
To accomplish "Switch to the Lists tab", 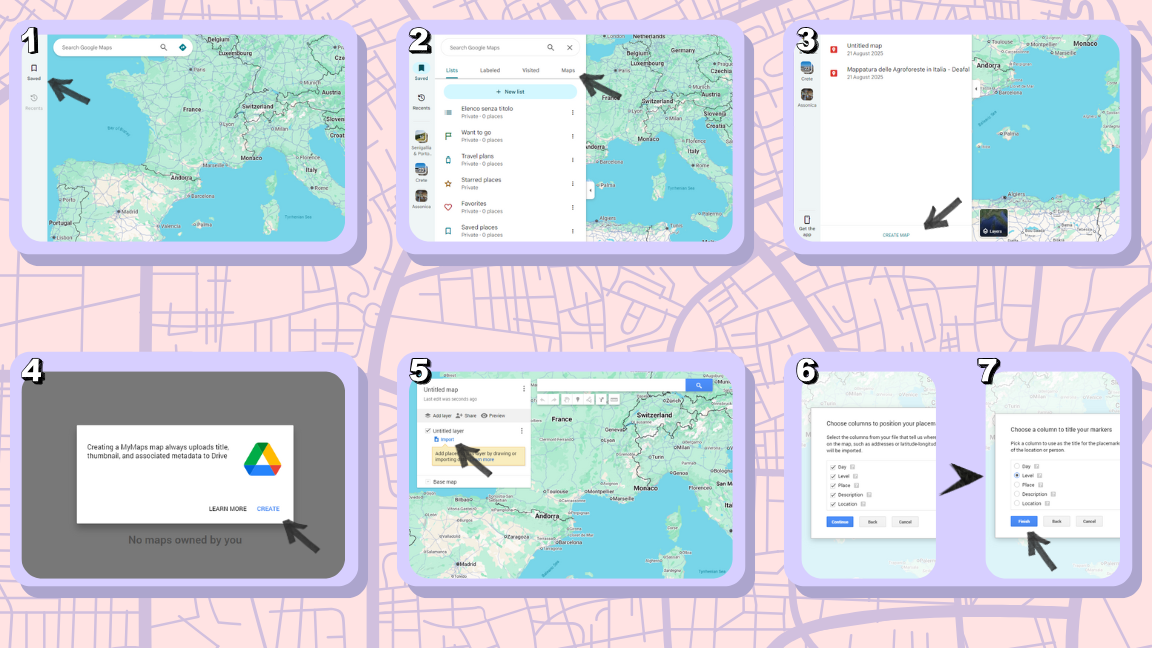I will tap(452, 71).
